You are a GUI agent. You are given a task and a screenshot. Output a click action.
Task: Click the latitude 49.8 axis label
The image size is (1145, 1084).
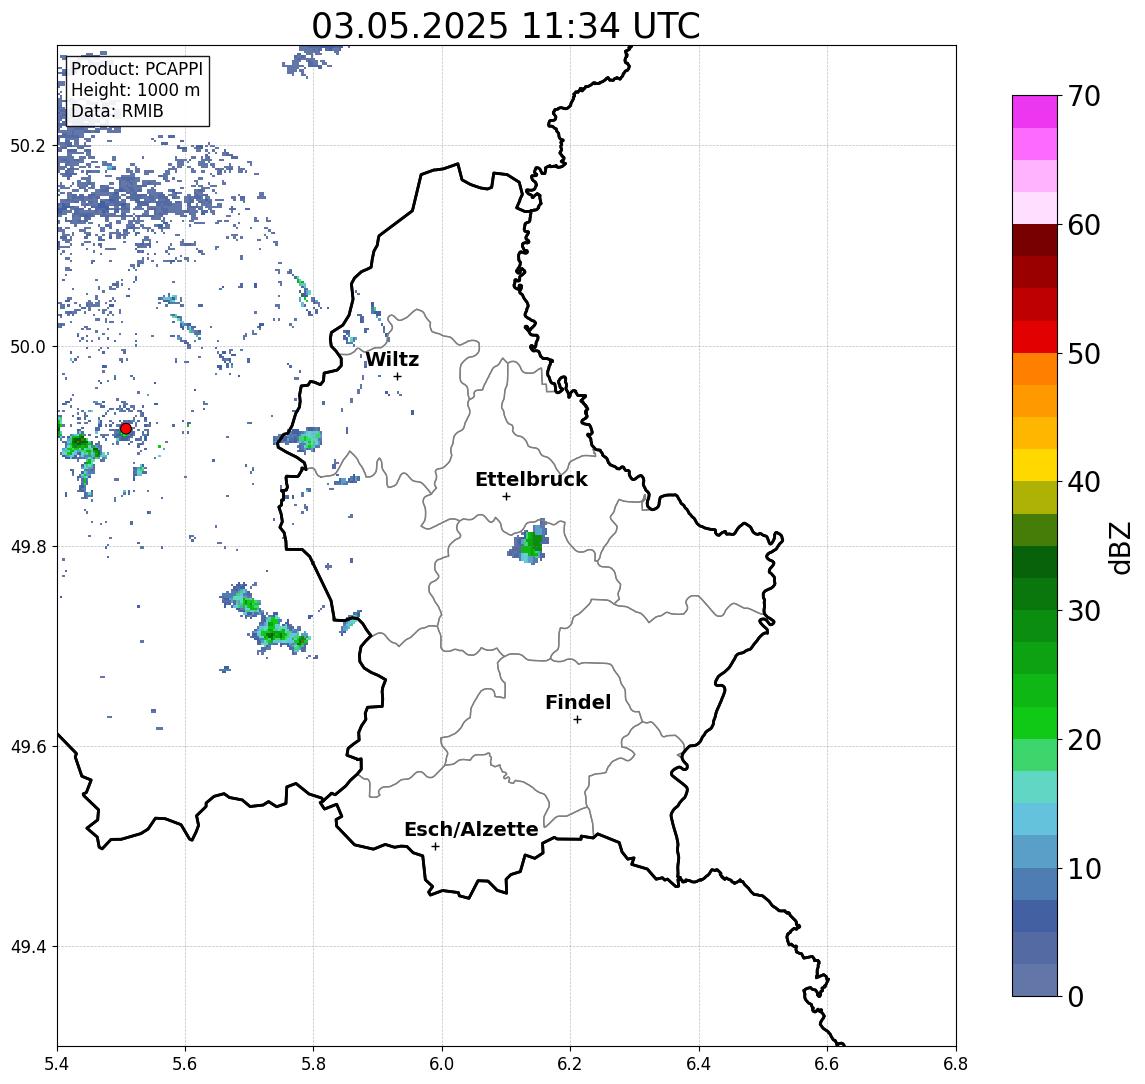coord(28,546)
